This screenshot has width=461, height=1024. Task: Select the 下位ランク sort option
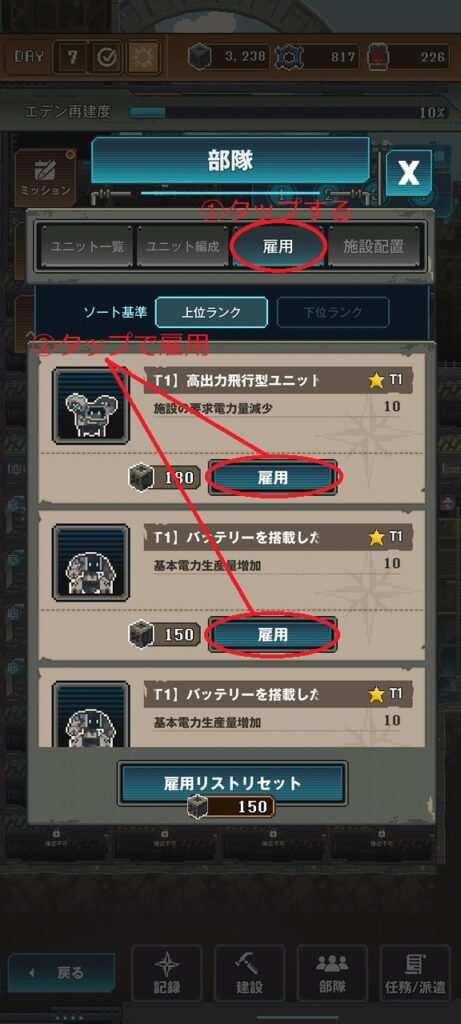(333, 312)
